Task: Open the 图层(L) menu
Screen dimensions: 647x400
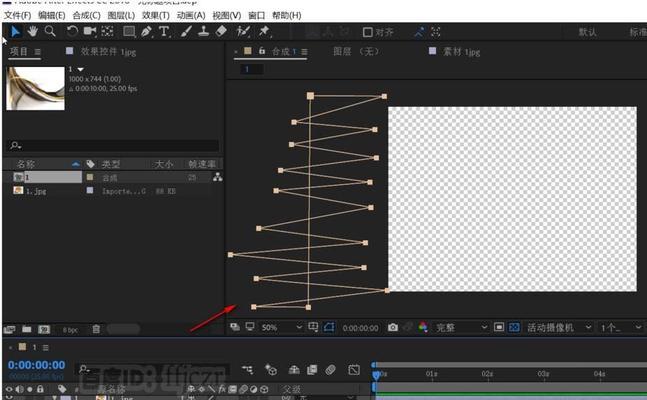Action: click(x=121, y=16)
